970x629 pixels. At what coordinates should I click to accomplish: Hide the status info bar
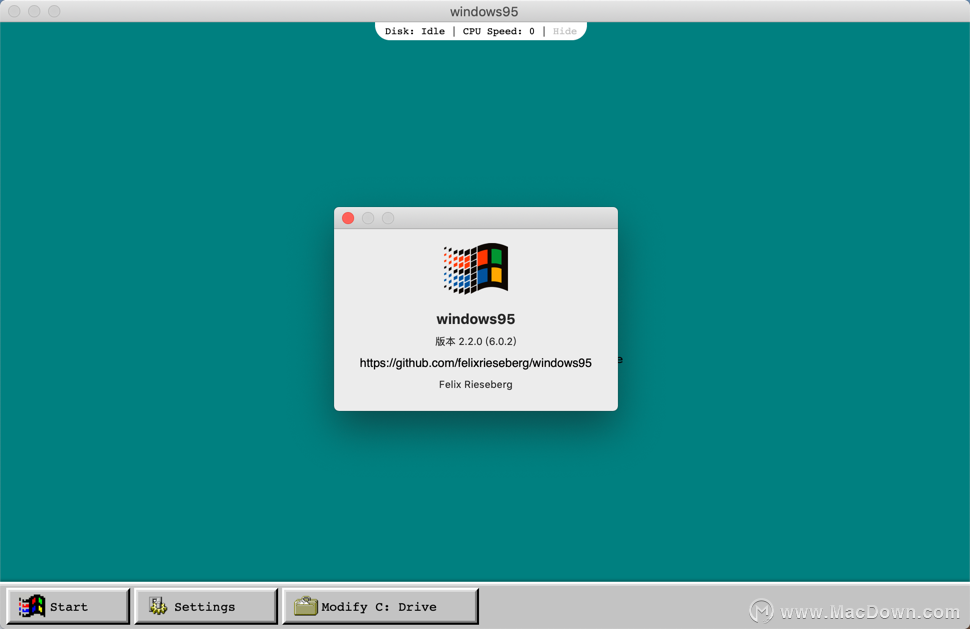click(x=564, y=31)
